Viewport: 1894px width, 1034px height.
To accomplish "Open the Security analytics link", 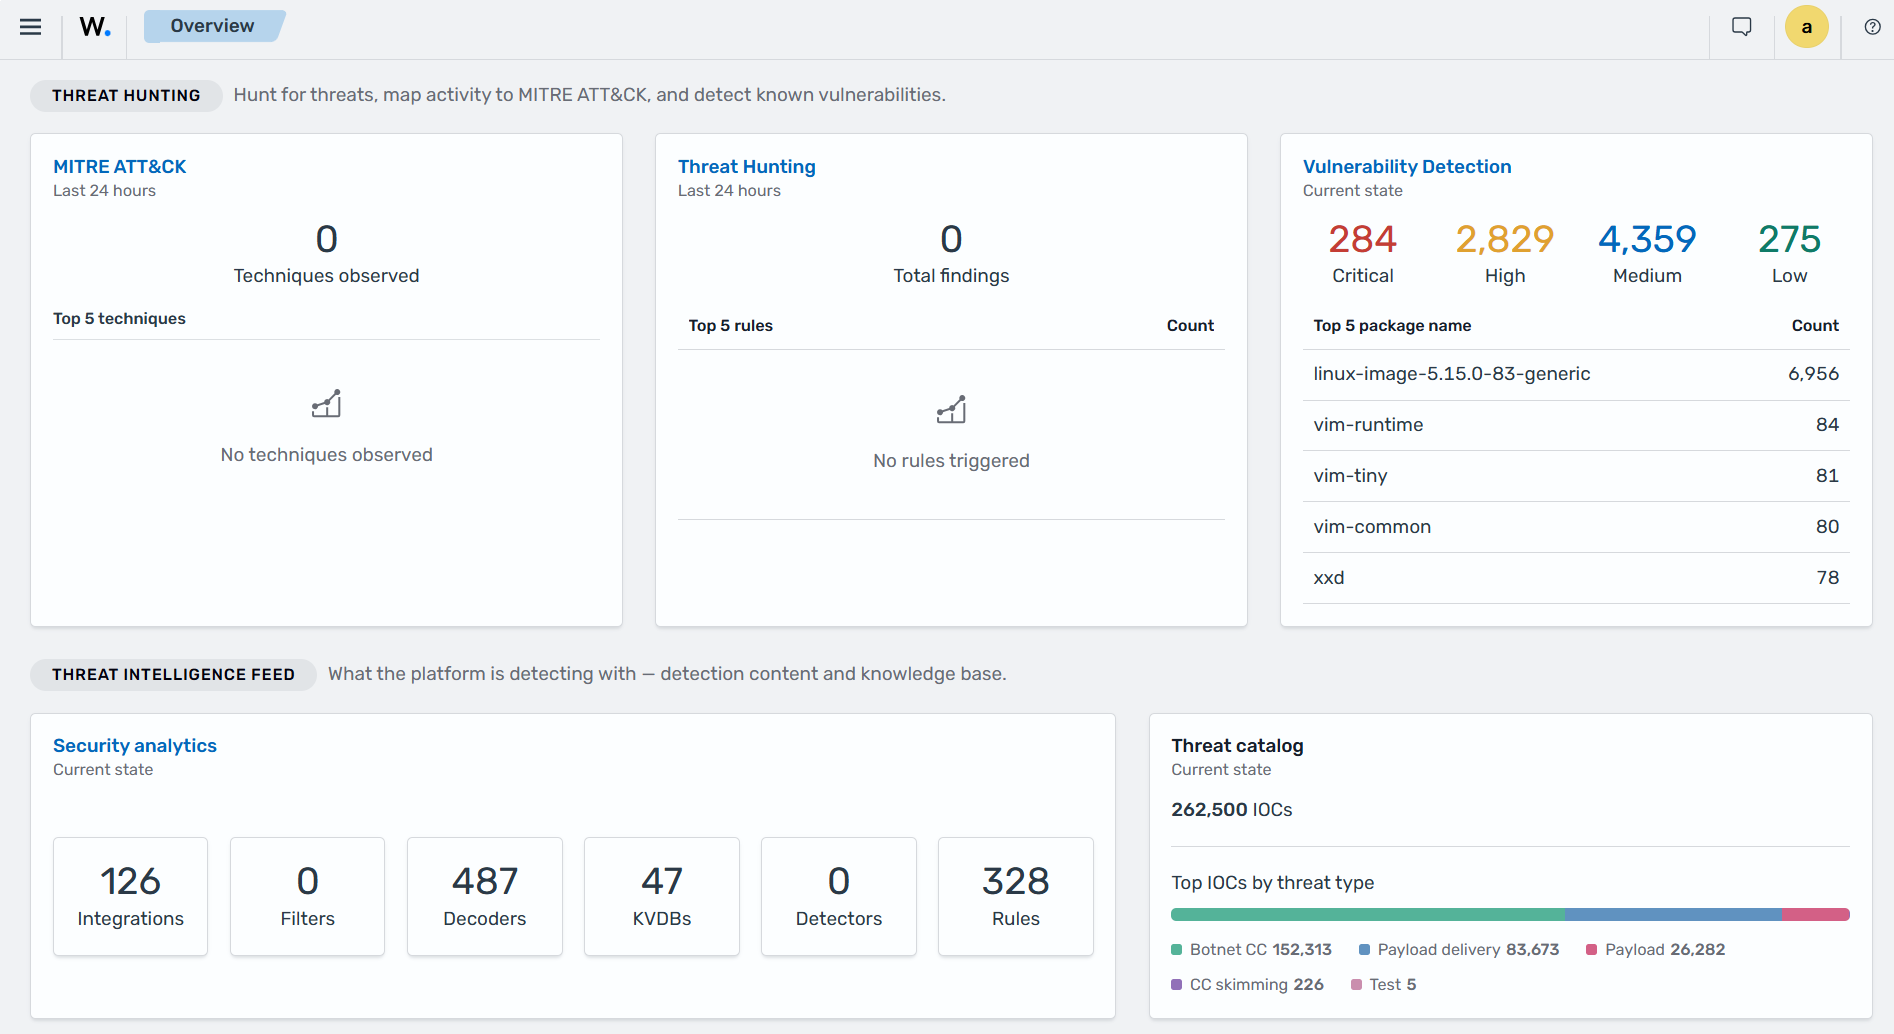I will tap(135, 746).
